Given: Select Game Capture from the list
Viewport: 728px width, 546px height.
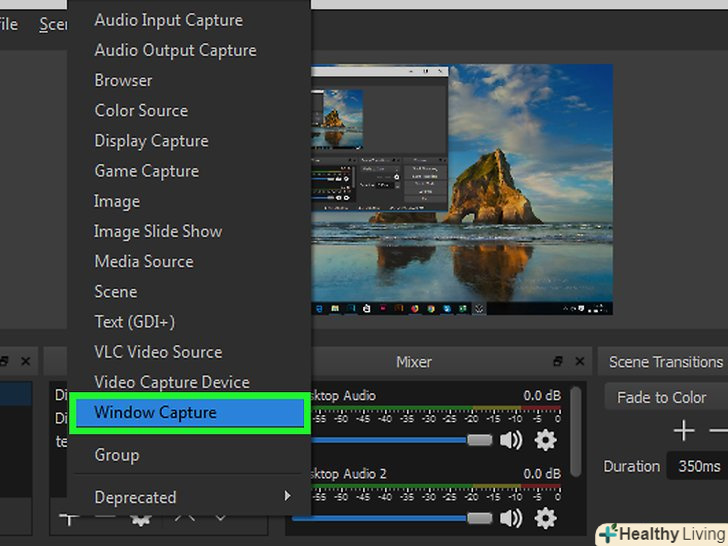Looking at the screenshot, I should tap(146, 171).
